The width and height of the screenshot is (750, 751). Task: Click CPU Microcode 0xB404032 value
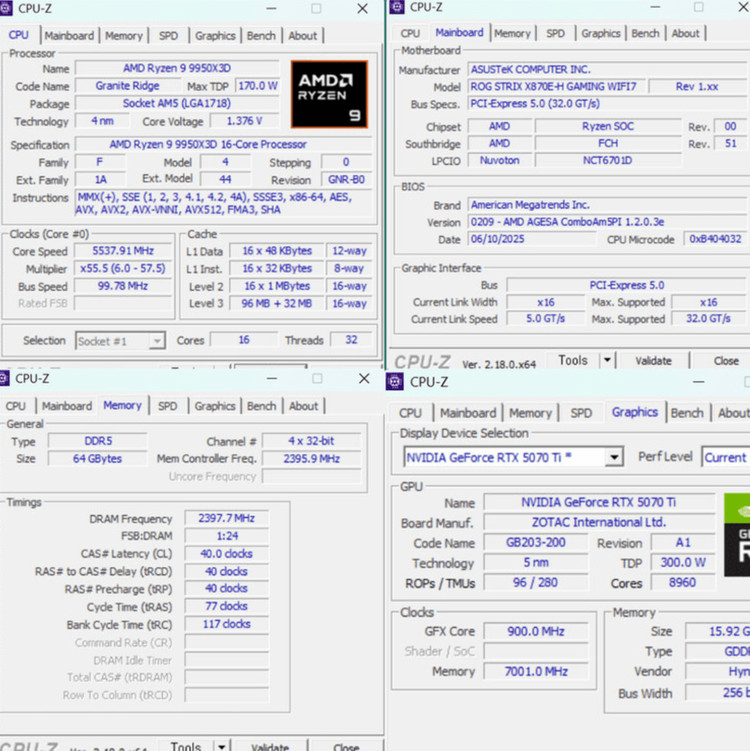[x=715, y=239]
